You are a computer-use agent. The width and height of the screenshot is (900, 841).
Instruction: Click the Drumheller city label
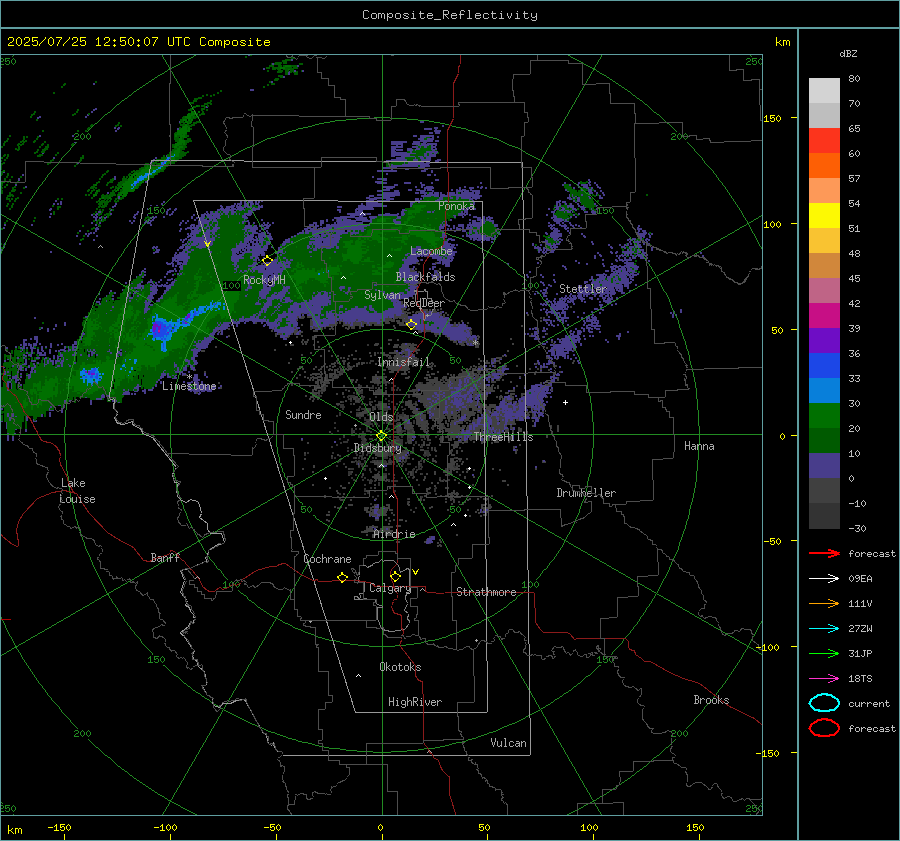coord(586,493)
